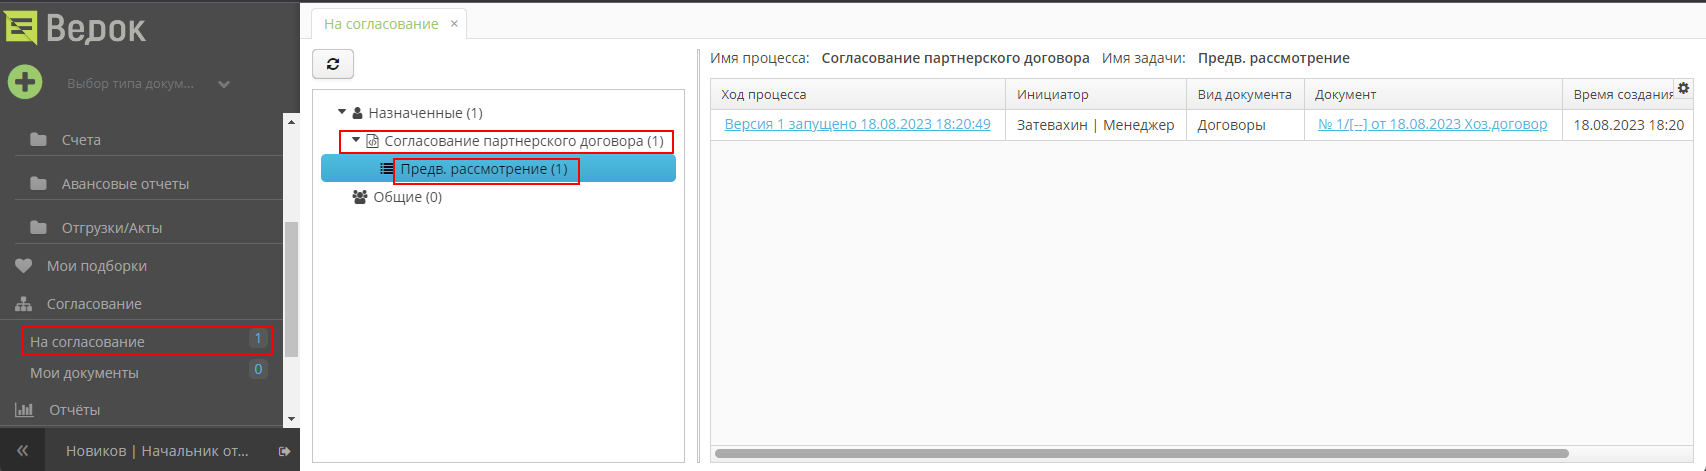1706x471 pixels.
Task: Open На согласование sidebar menu item
Action: tap(88, 342)
